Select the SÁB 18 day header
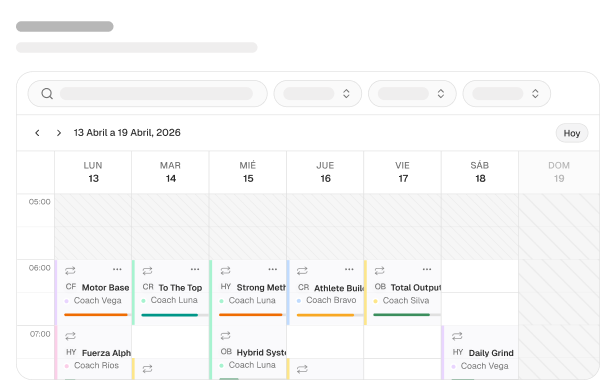This screenshot has height=380, width=600. coord(480,172)
